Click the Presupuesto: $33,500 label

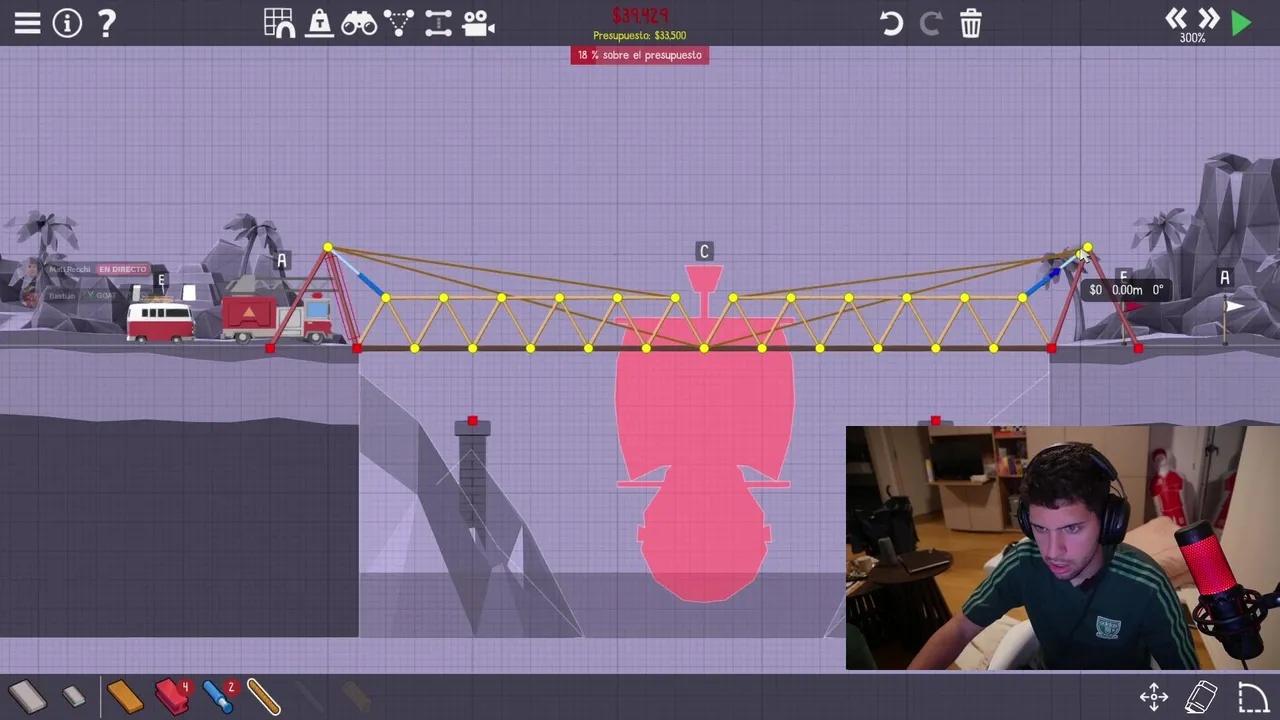[x=640, y=35]
